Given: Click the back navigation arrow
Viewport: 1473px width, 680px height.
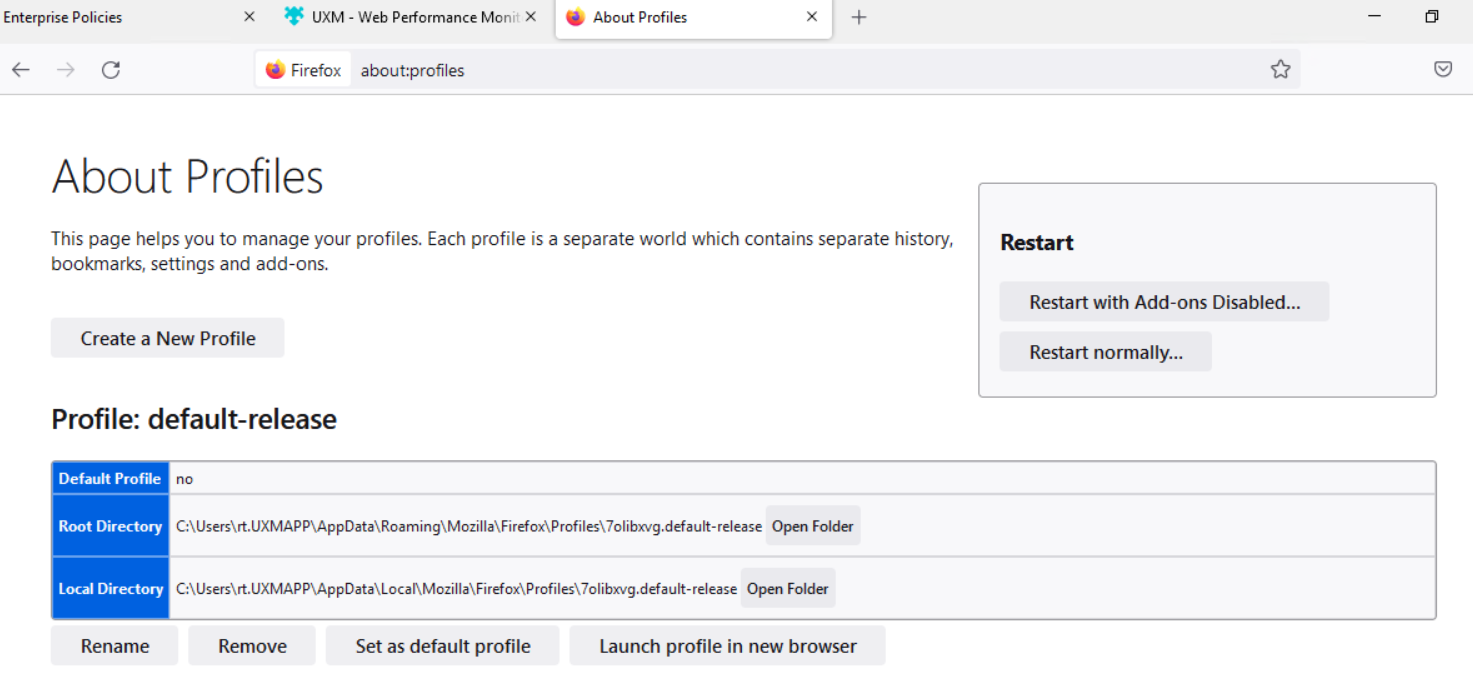Looking at the screenshot, I should [21, 70].
